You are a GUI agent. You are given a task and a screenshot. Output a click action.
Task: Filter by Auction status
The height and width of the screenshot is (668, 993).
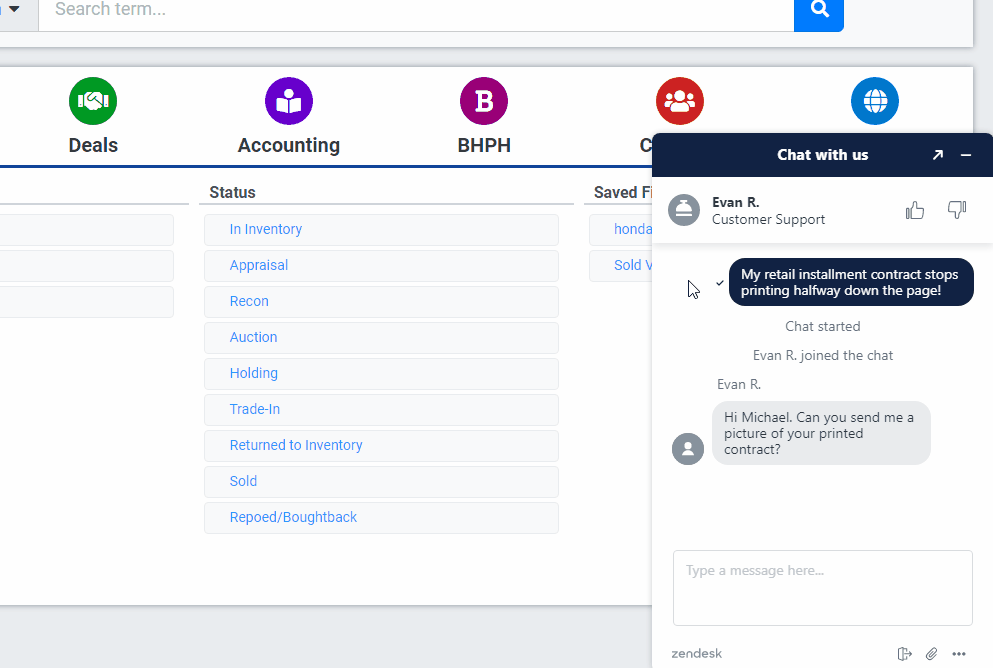pos(381,337)
